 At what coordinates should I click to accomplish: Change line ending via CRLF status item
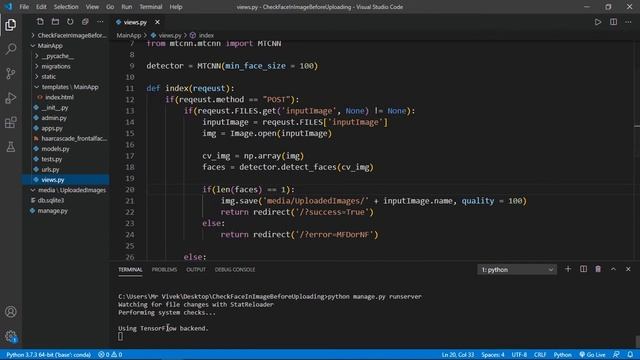coord(540,355)
